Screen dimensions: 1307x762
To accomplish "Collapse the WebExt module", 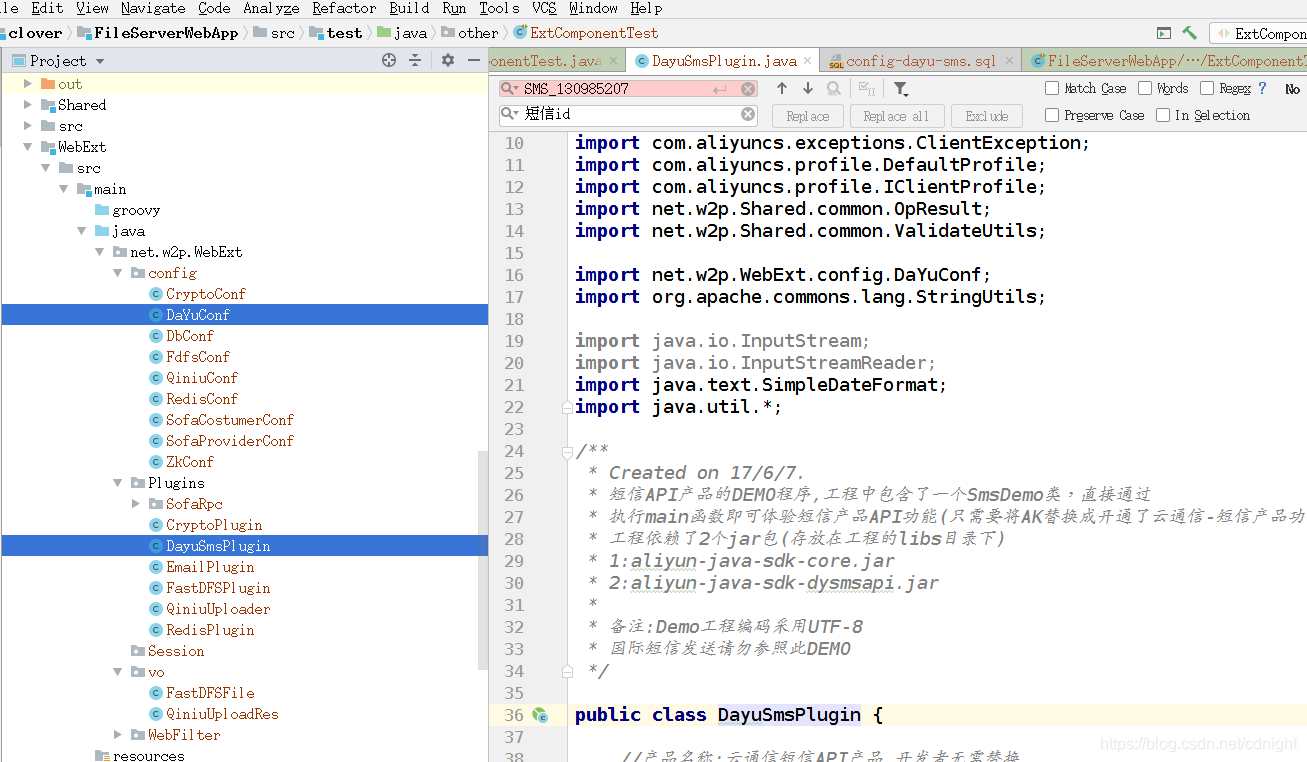I will (28, 147).
